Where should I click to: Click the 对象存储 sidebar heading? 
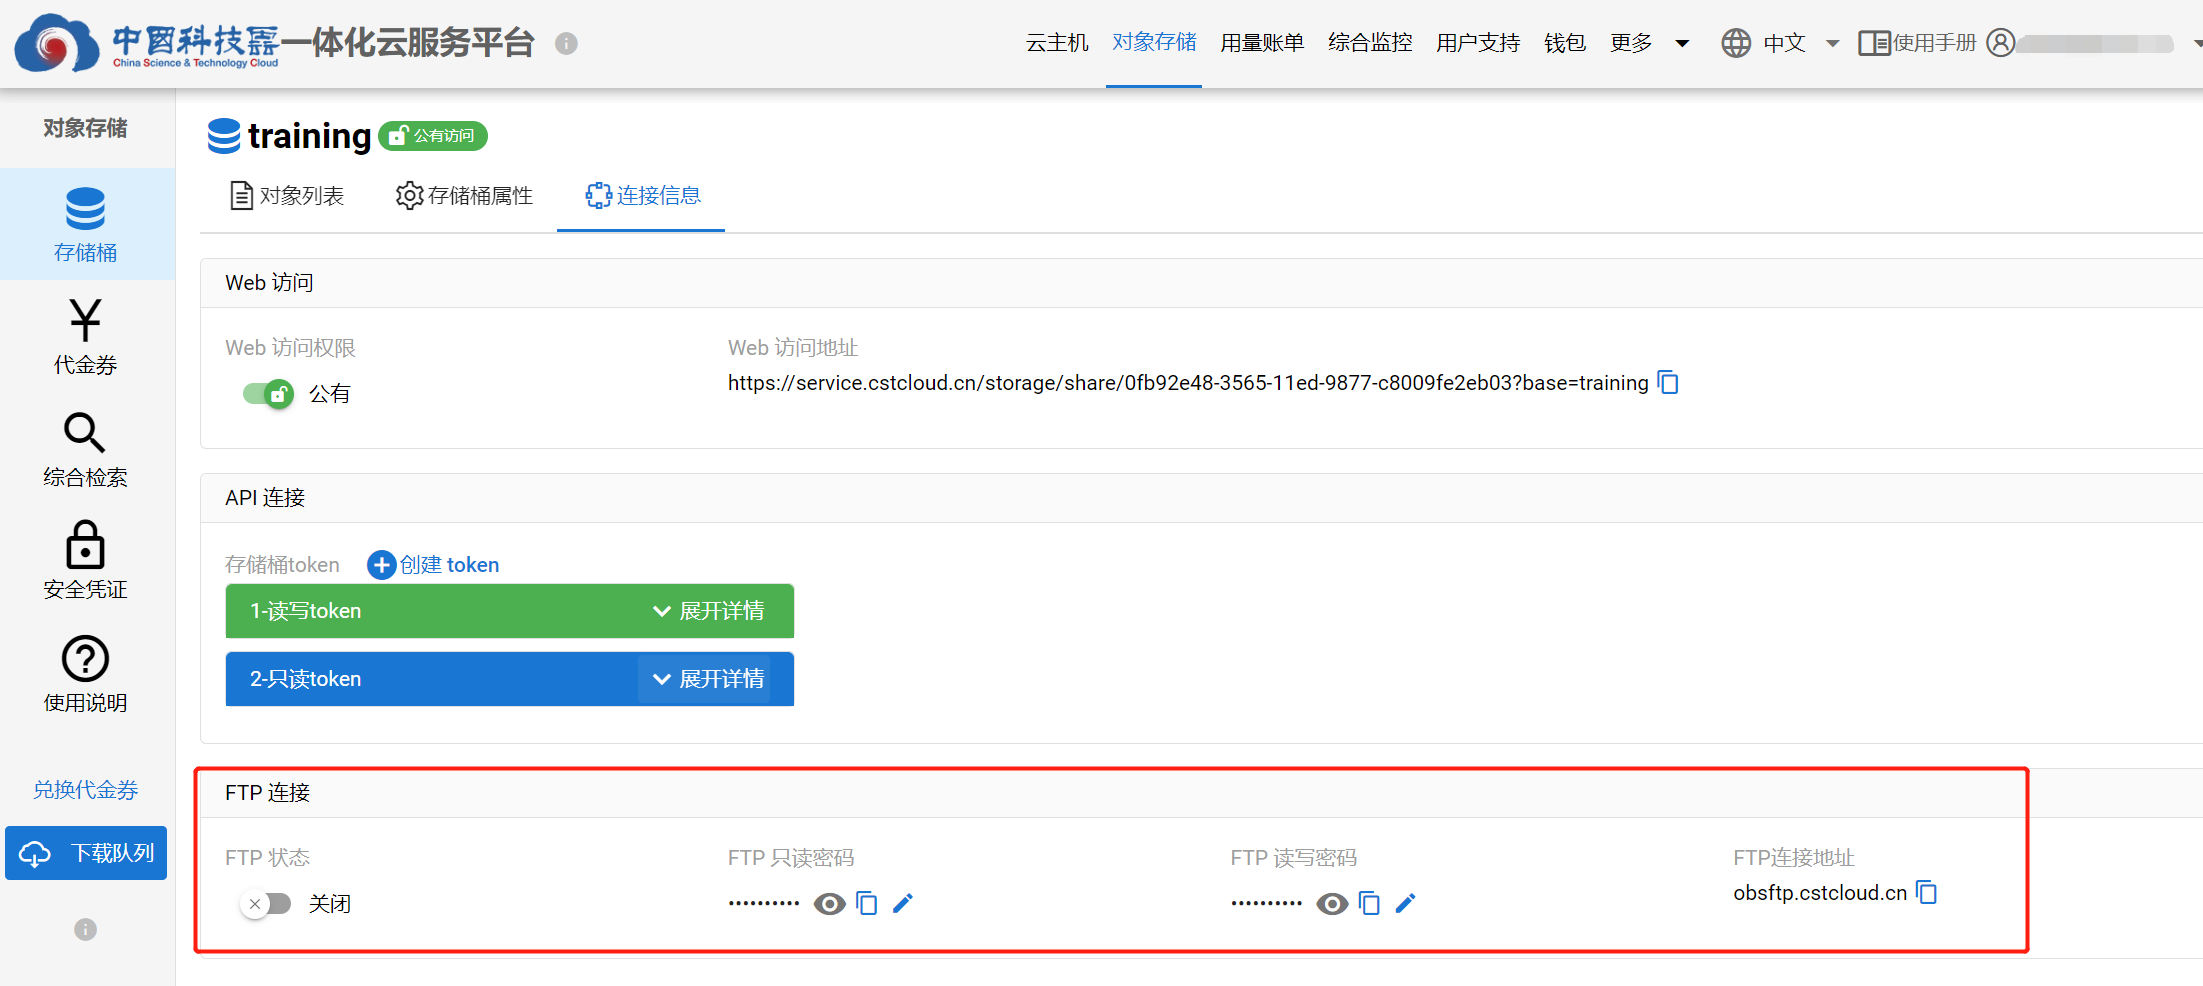pos(86,128)
